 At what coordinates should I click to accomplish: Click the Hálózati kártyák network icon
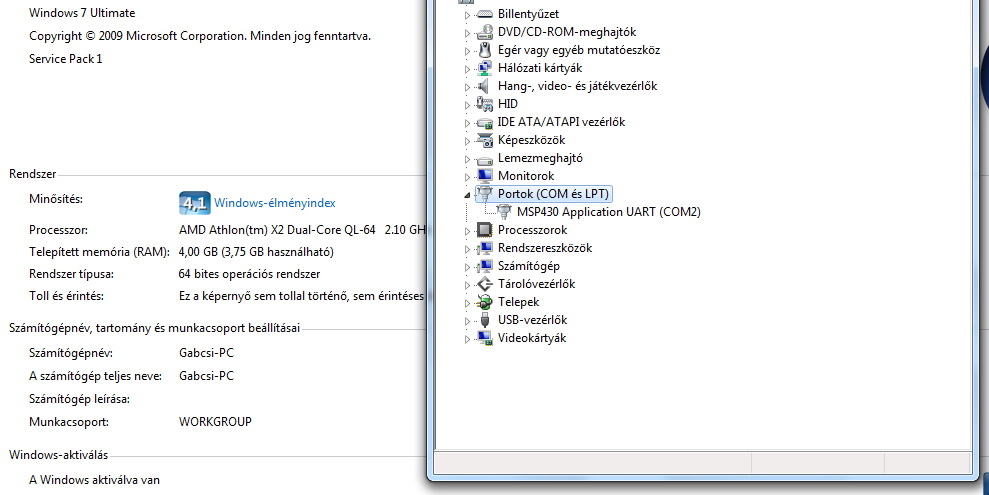pos(484,67)
